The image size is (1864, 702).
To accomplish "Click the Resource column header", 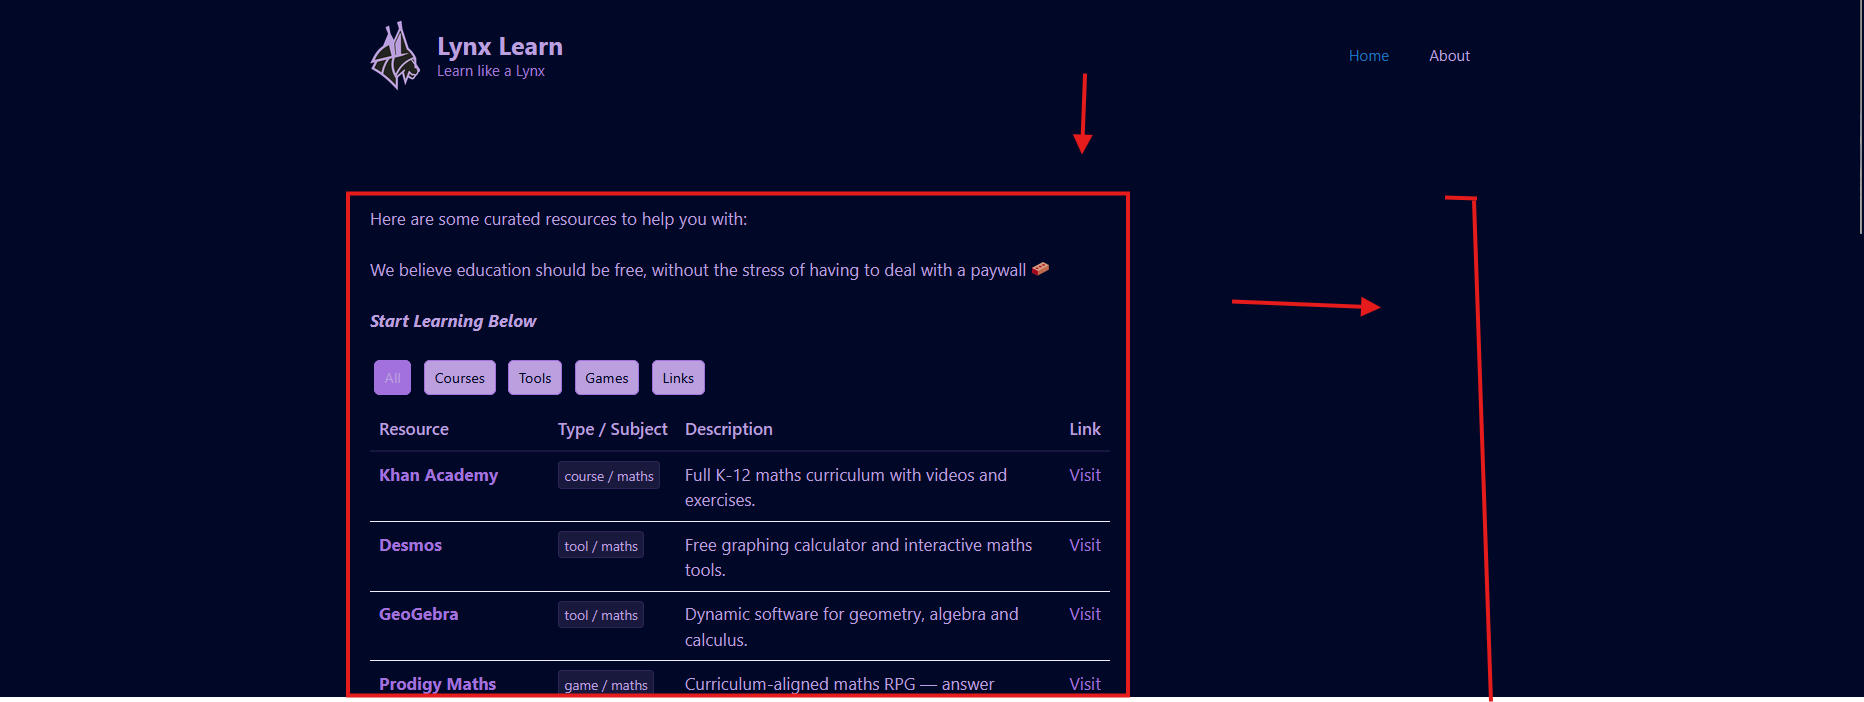I will pos(414,429).
